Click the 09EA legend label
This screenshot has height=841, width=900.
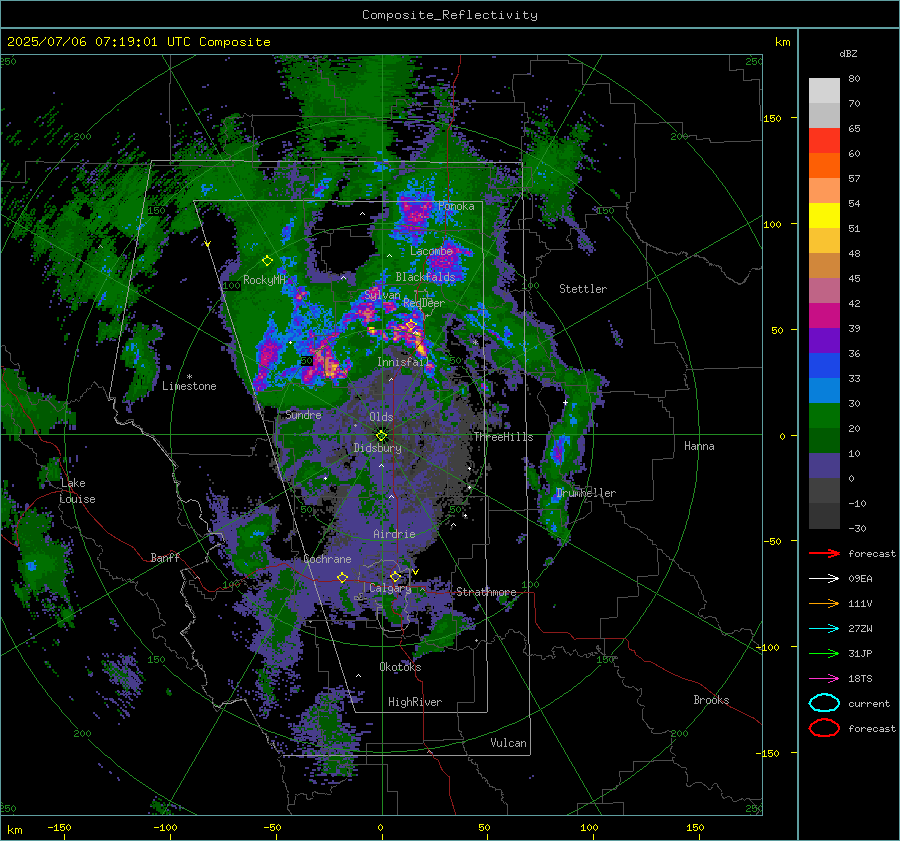tap(860, 579)
